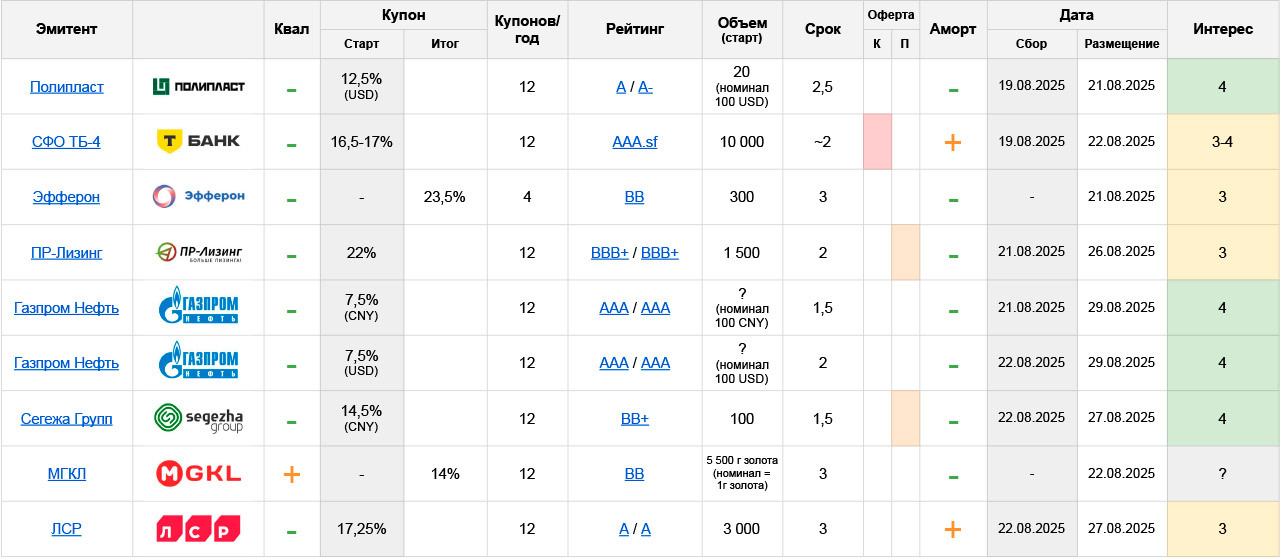Click the Эмитент column header

click(66, 29)
